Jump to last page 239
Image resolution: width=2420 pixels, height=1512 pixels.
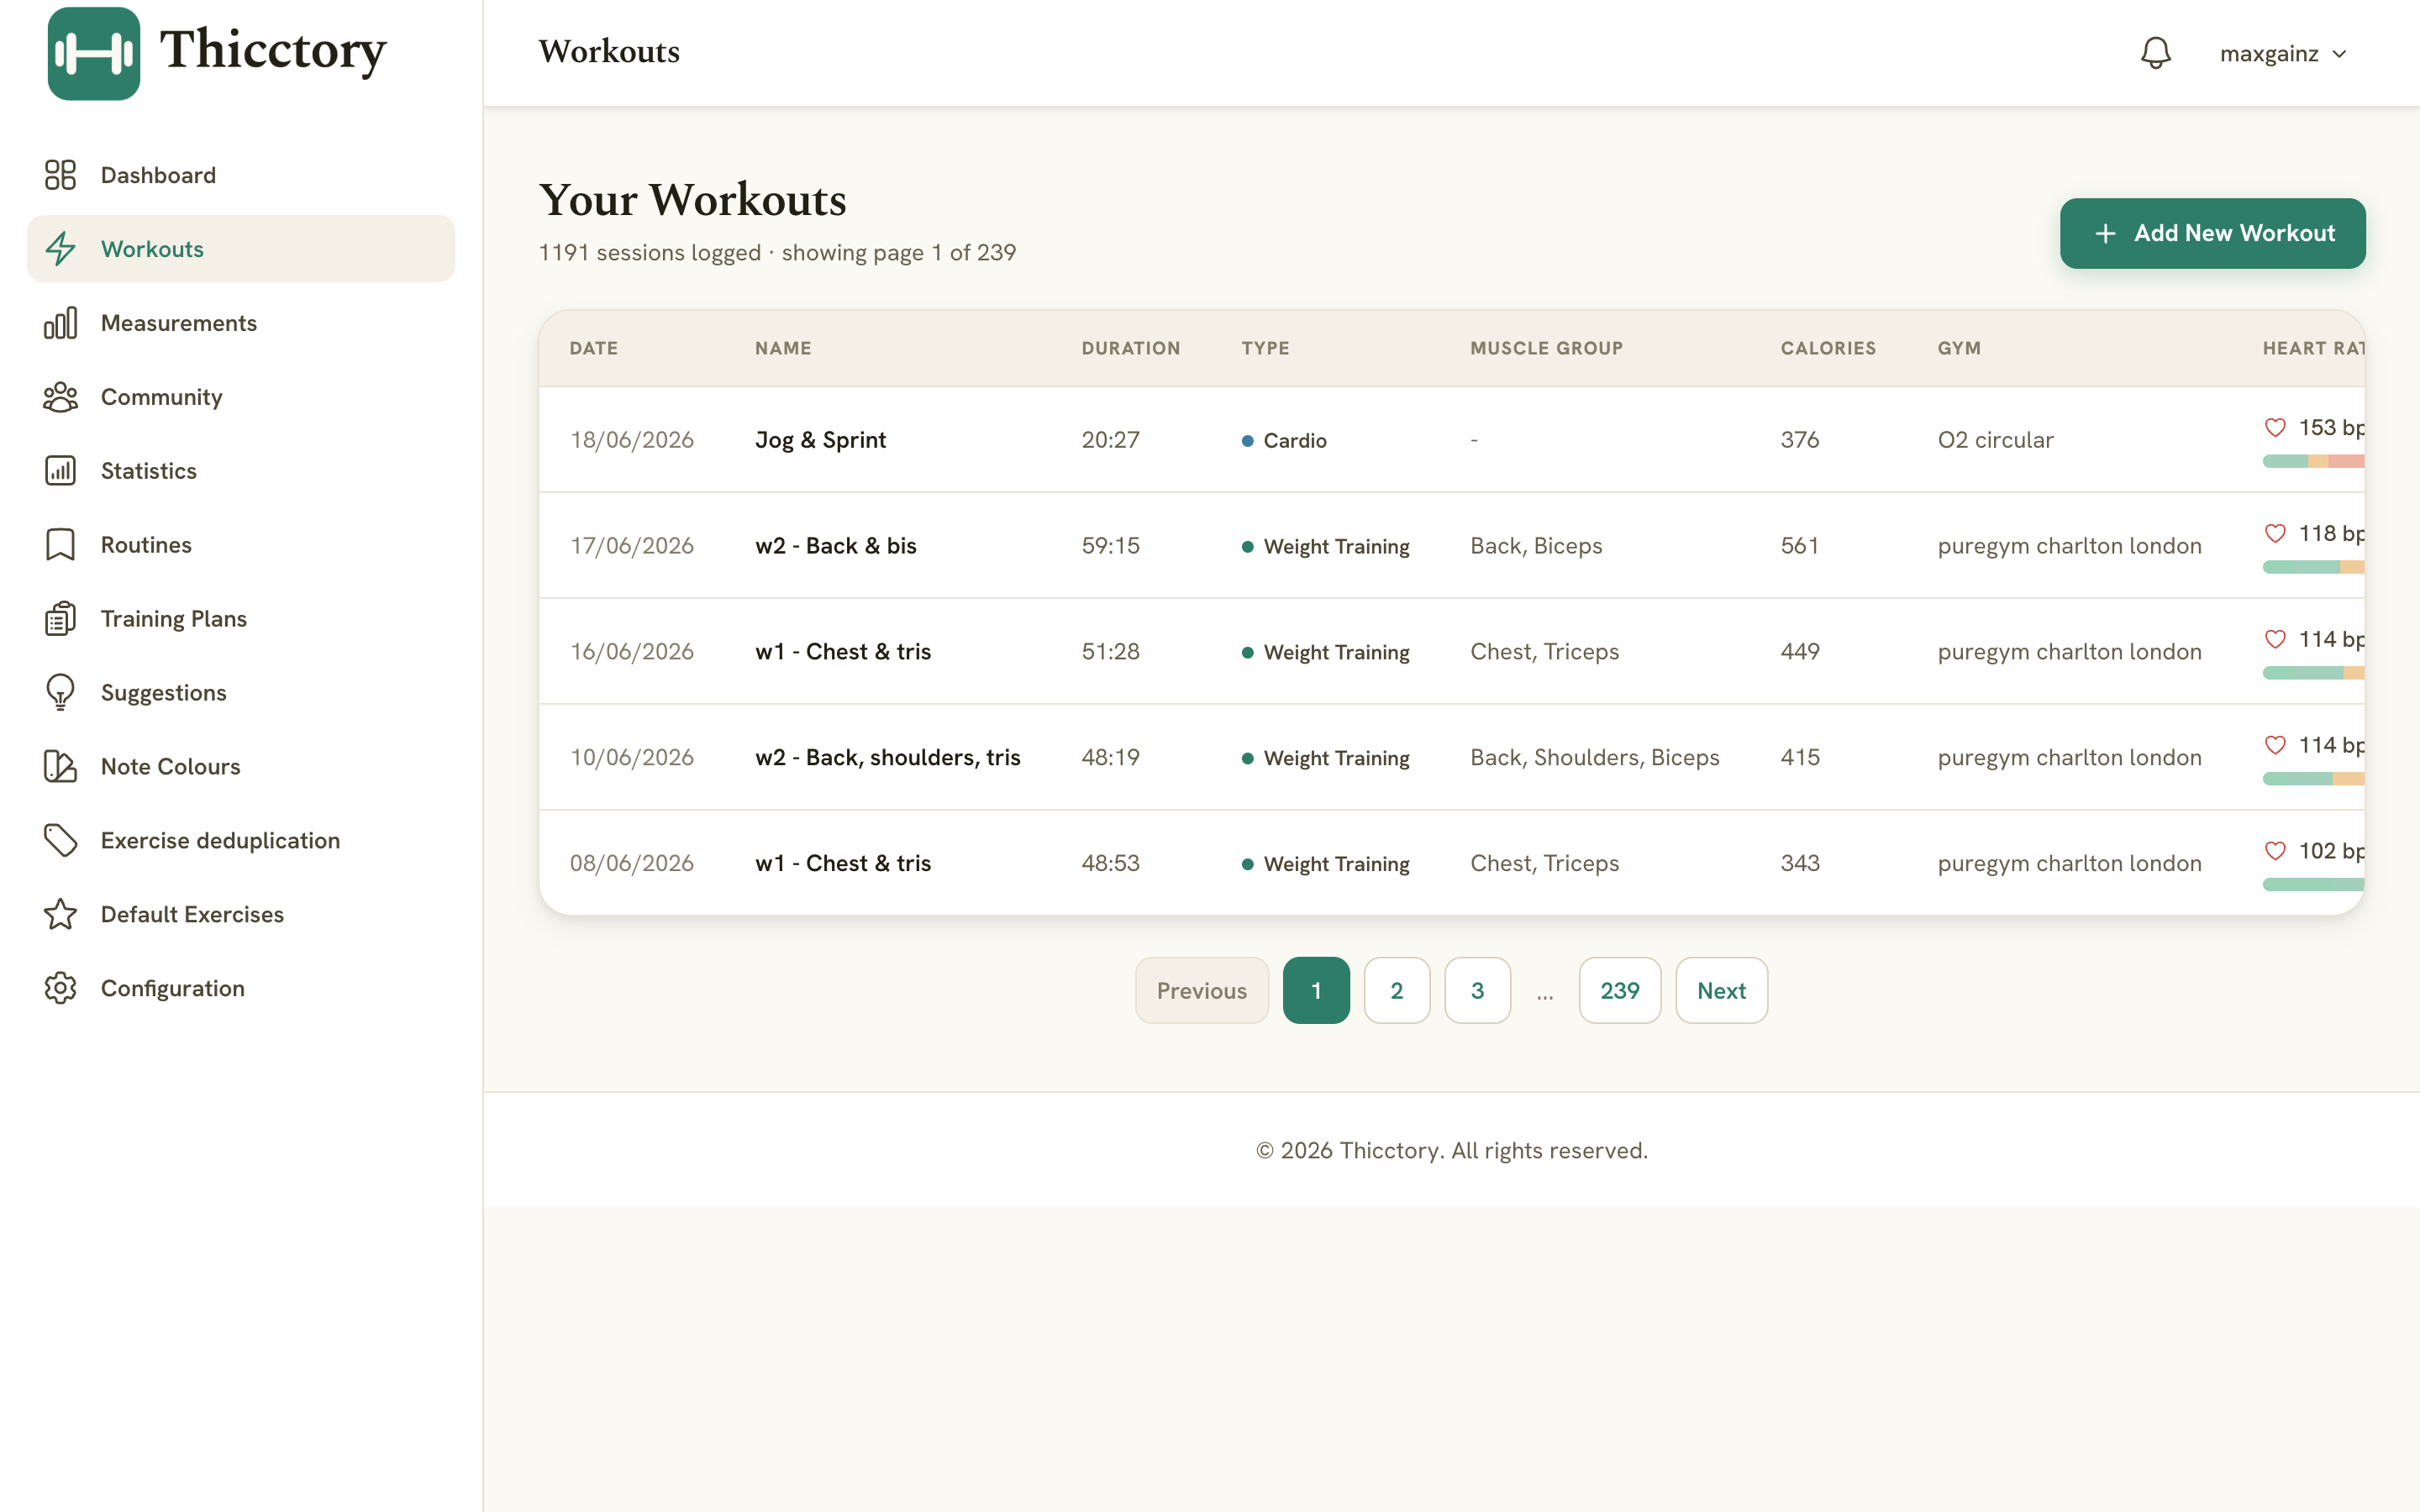[1619, 991]
